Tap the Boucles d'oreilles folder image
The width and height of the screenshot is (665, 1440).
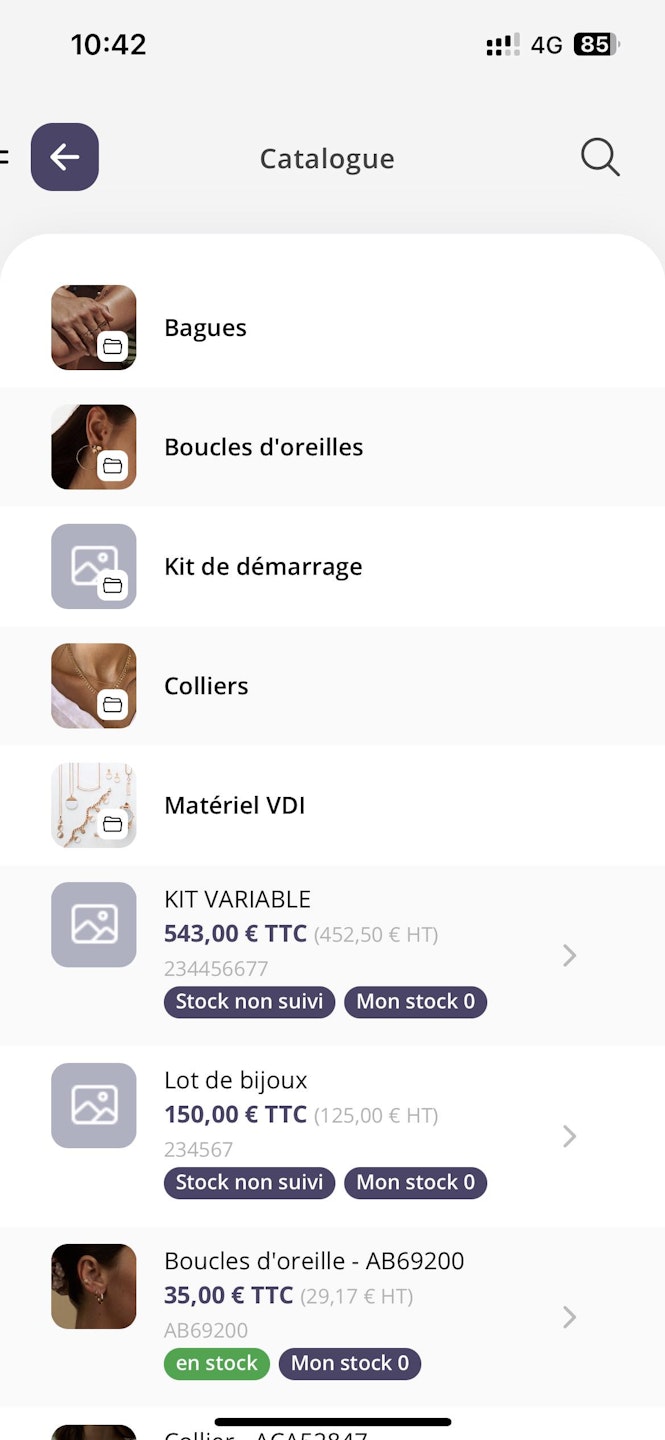[x=94, y=447]
